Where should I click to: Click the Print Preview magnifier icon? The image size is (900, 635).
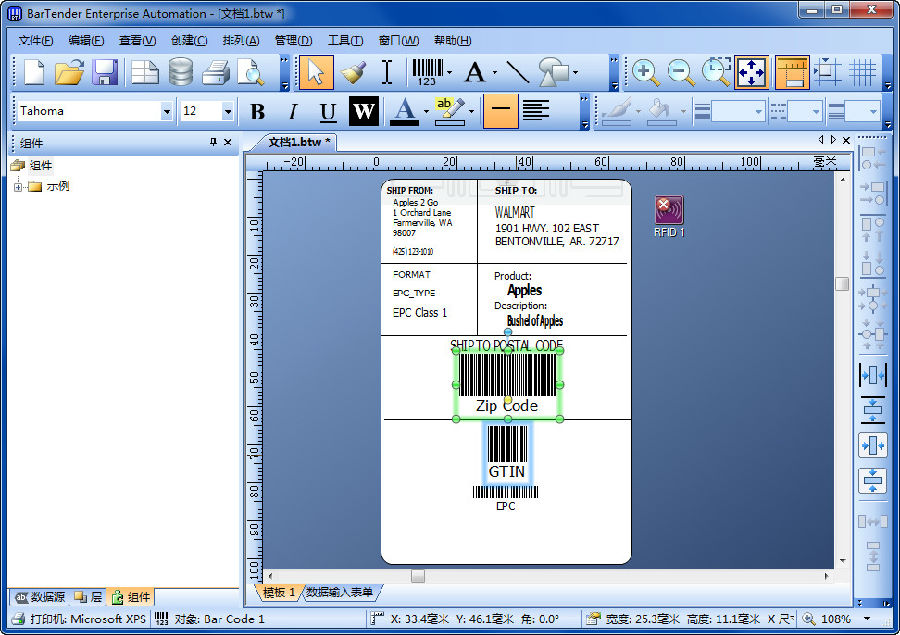point(250,72)
